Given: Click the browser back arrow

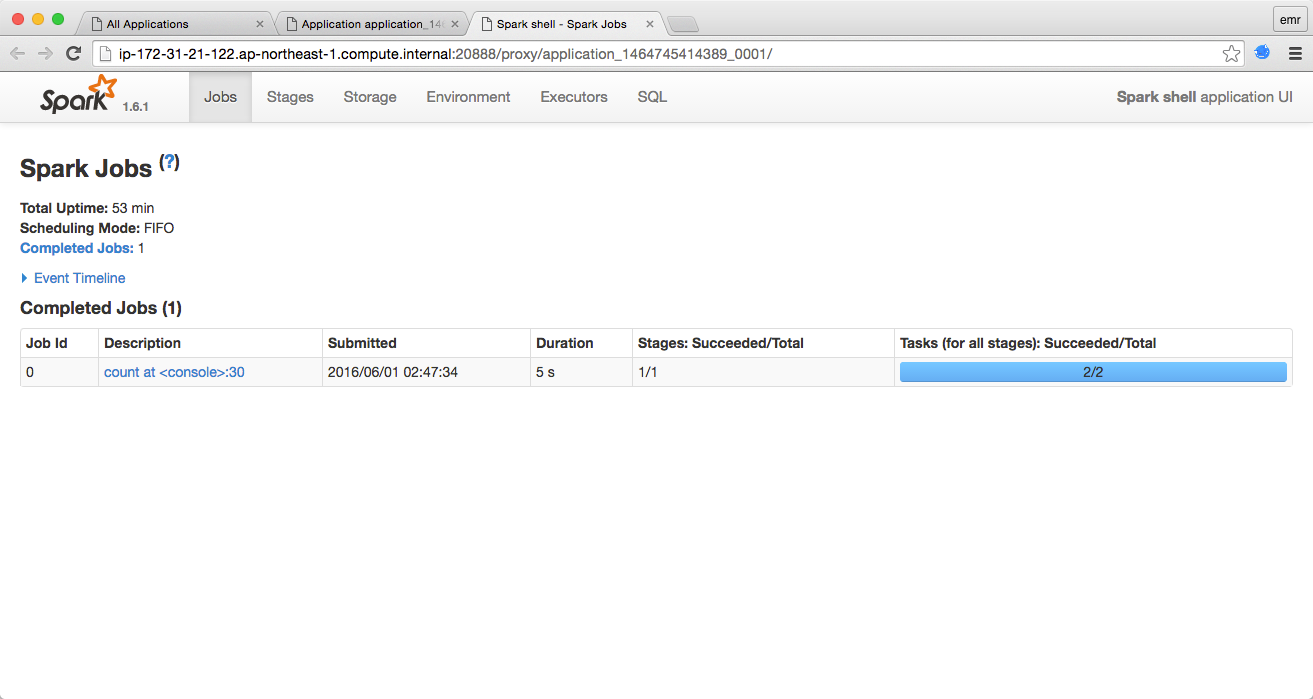Looking at the screenshot, I should 17,53.
